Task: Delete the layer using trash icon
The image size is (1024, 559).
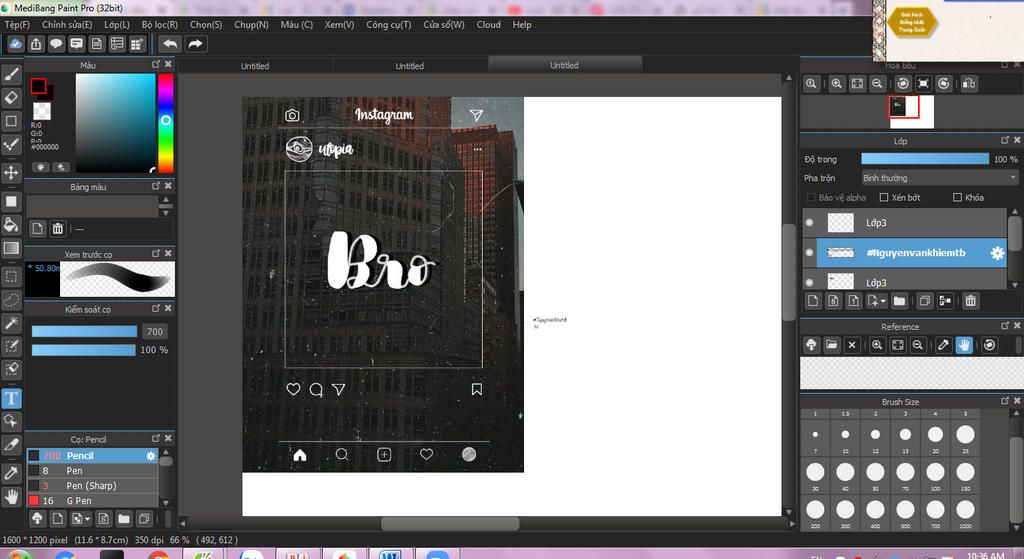Action: 970,301
